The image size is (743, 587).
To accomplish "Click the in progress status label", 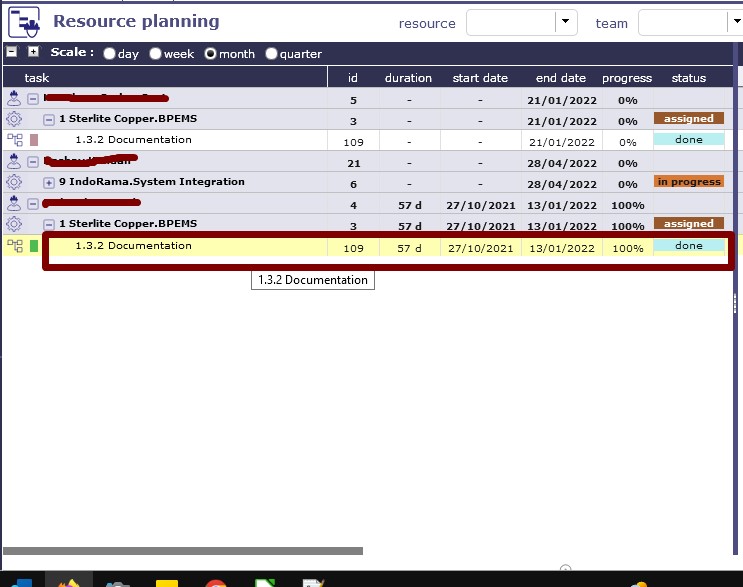I will (689, 182).
